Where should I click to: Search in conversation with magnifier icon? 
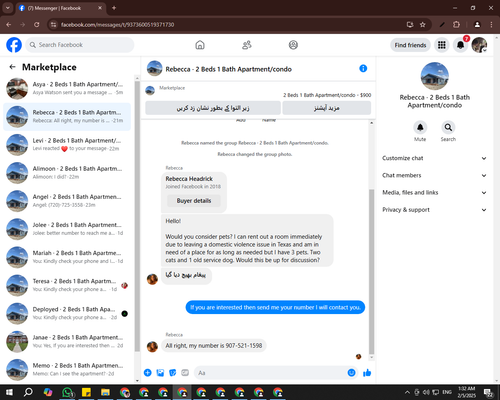pos(448,127)
